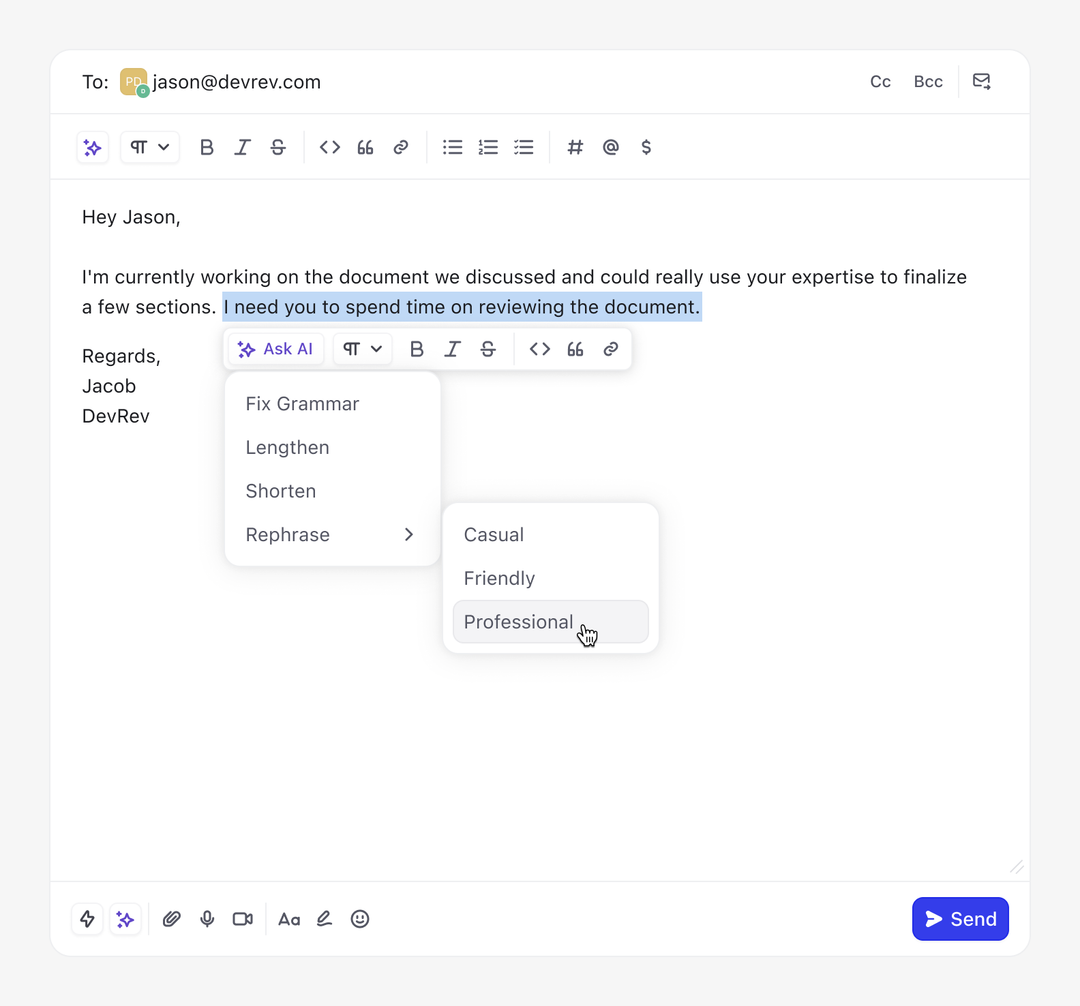Image resolution: width=1080 pixels, height=1006 pixels.
Task: Click the 'Jacob' signature line
Action: coord(109,386)
